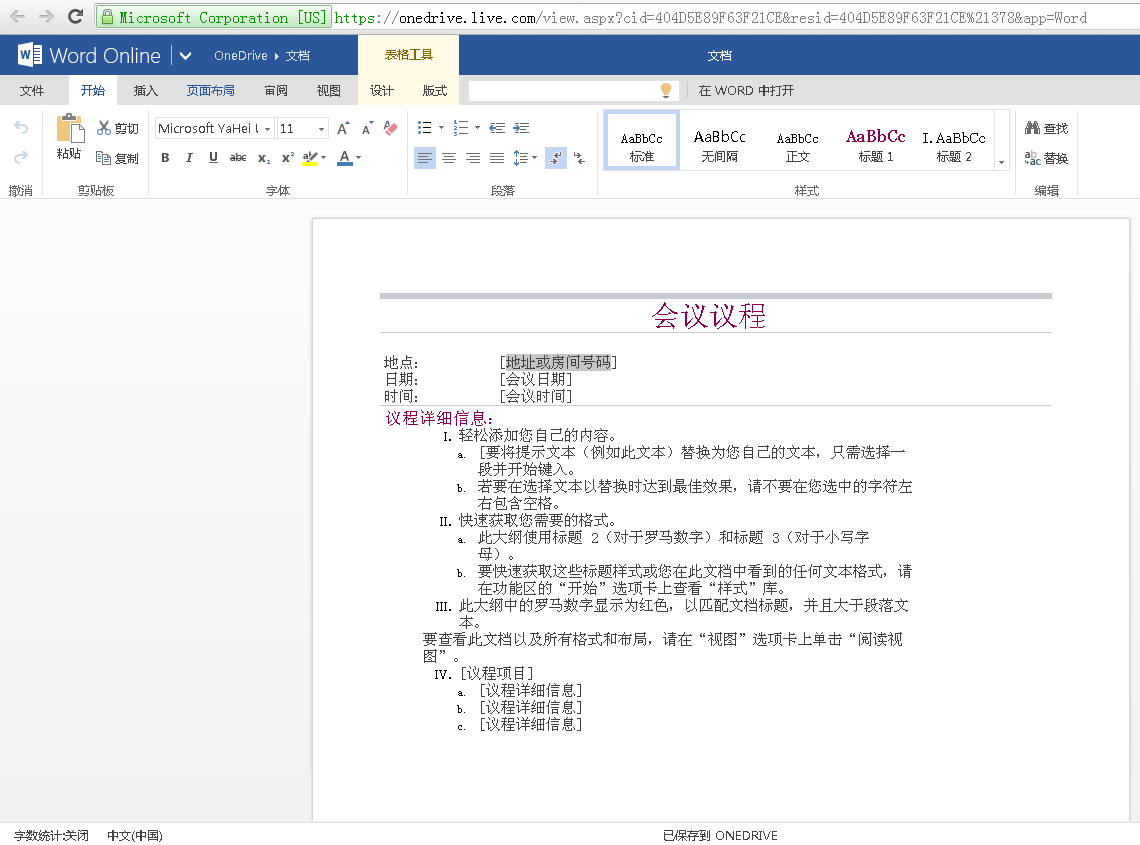
Task: Apply subscript formatting with the x₂ icon
Action: point(263,158)
